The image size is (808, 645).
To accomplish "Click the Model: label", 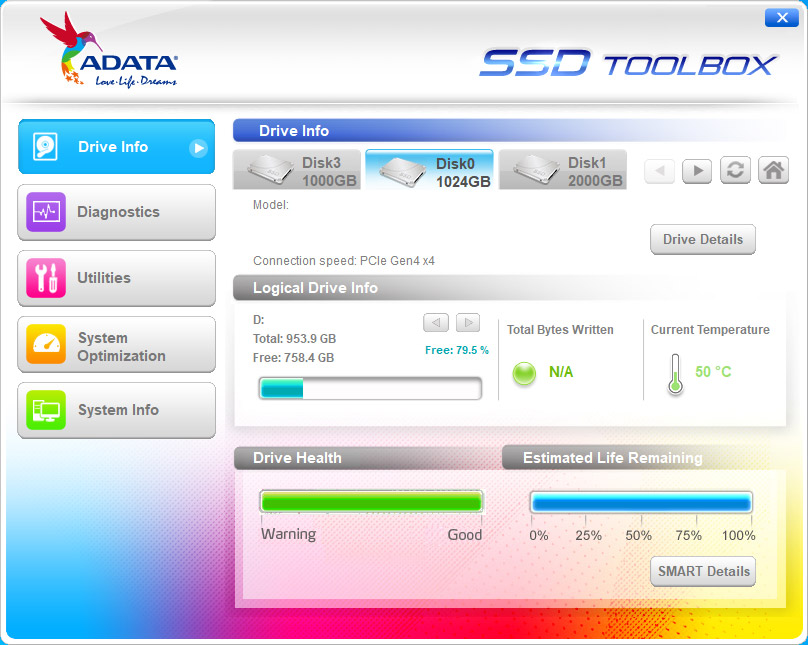I will click(271, 205).
